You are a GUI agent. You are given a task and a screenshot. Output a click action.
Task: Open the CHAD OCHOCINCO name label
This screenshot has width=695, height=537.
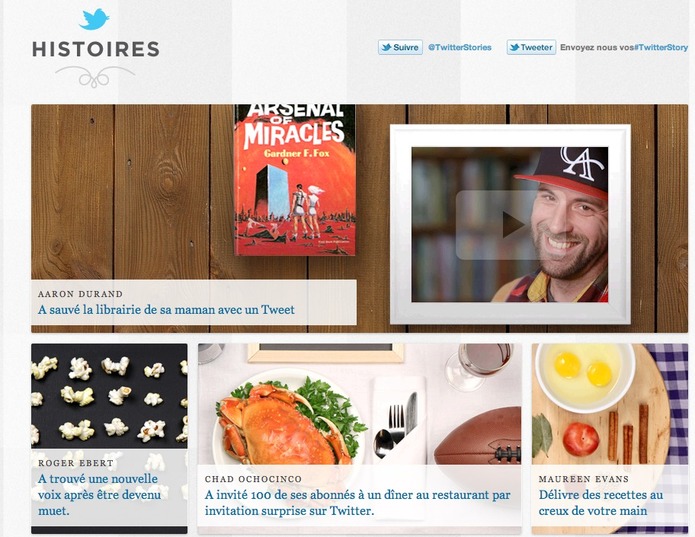pyautogui.click(x=253, y=479)
